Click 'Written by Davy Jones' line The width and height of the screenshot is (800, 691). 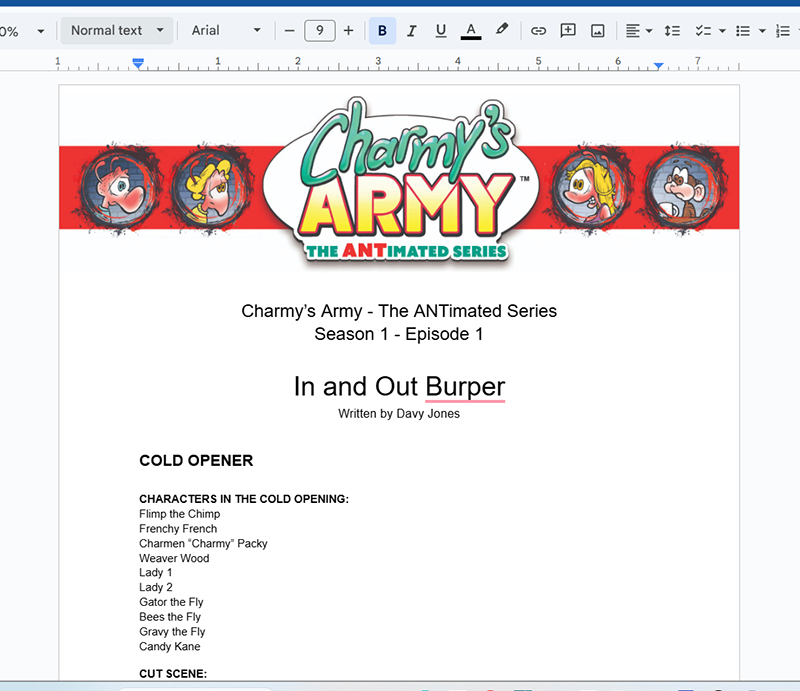click(x=399, y=413)
